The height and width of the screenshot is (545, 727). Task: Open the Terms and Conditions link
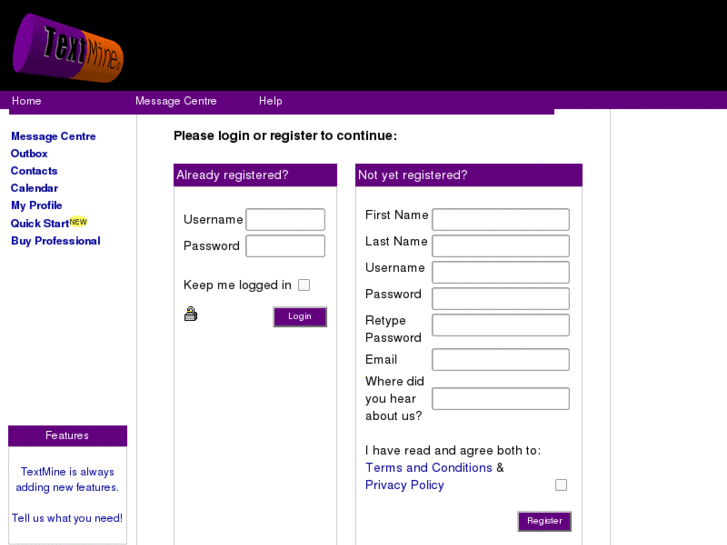[429, 468]
